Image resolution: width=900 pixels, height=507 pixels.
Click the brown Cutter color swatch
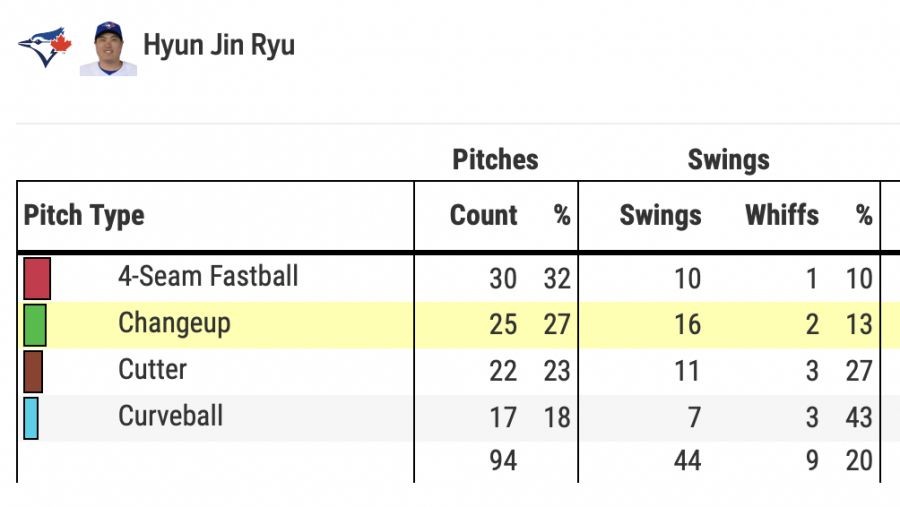pos(33,371)
